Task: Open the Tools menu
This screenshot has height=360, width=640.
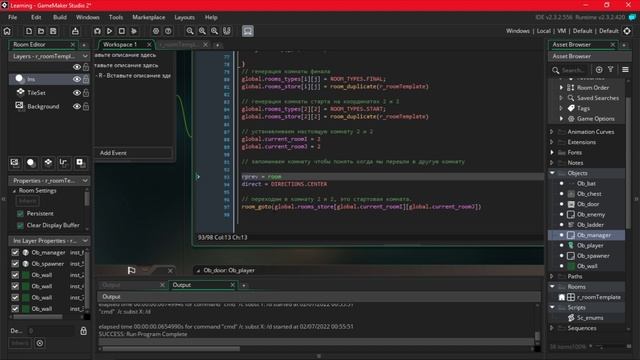Action: 116,17
